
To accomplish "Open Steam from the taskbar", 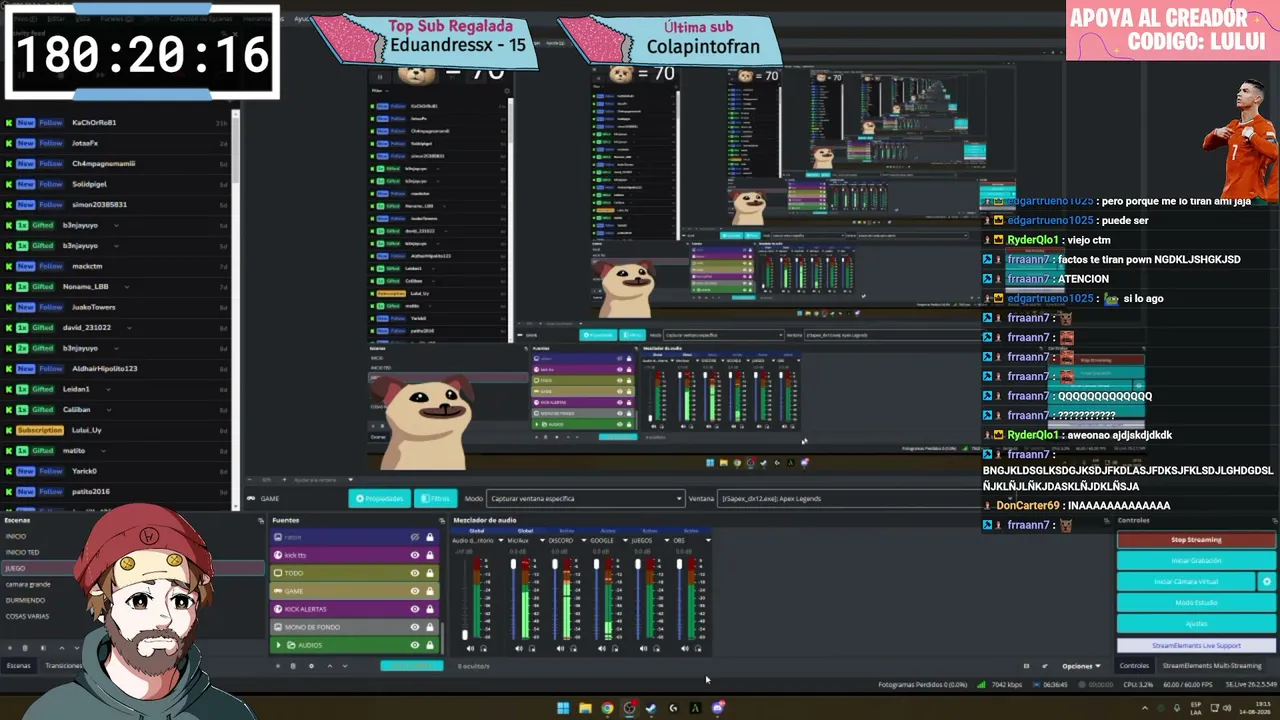I will pos(651,708).
